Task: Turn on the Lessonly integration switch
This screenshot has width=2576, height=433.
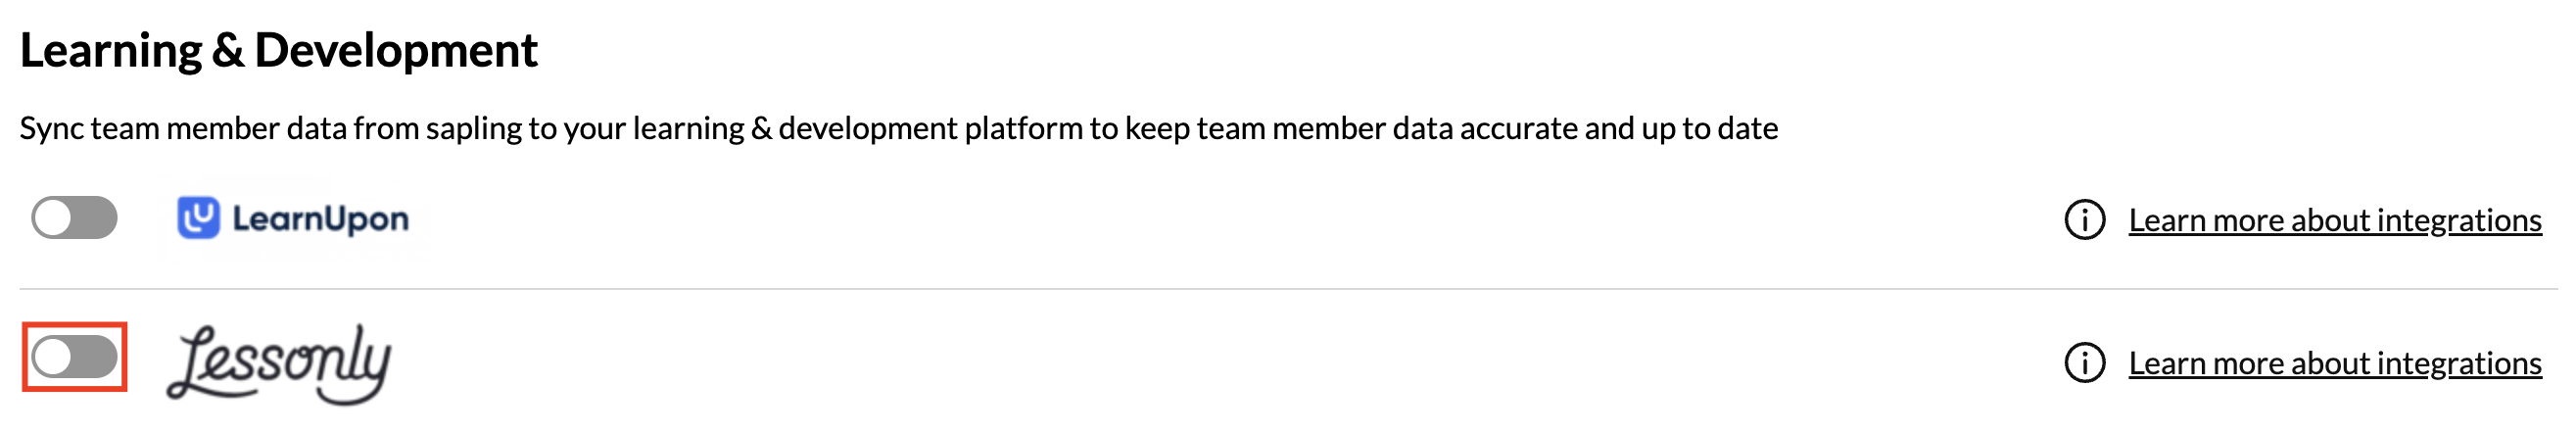Action: (74, 357)
